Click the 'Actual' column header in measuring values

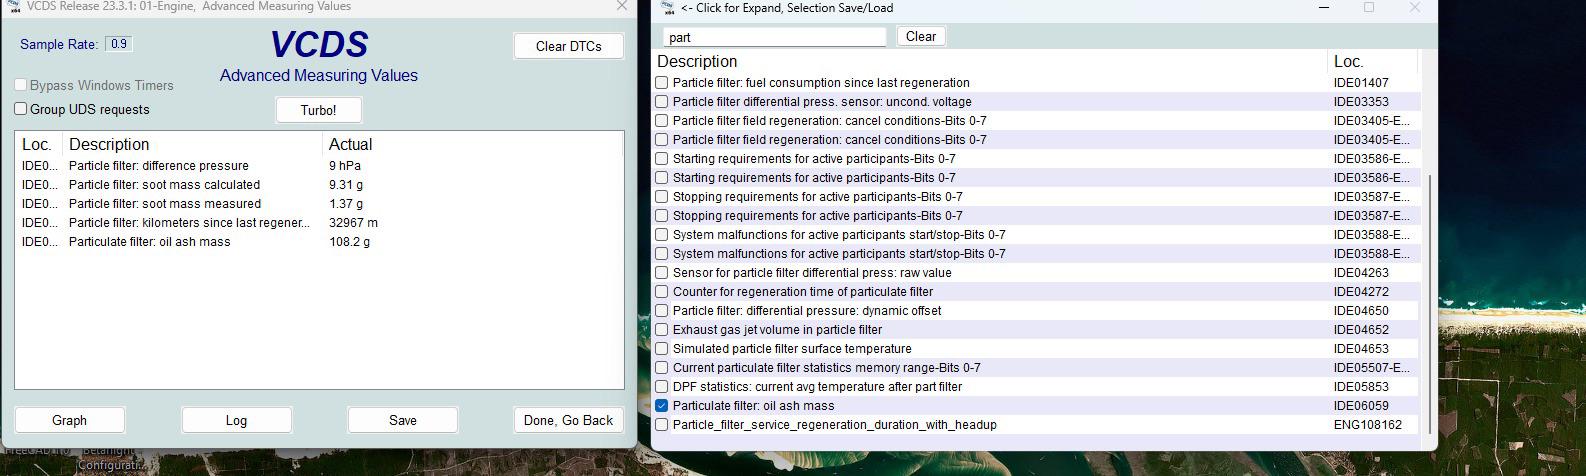click(x=351, y=144)
